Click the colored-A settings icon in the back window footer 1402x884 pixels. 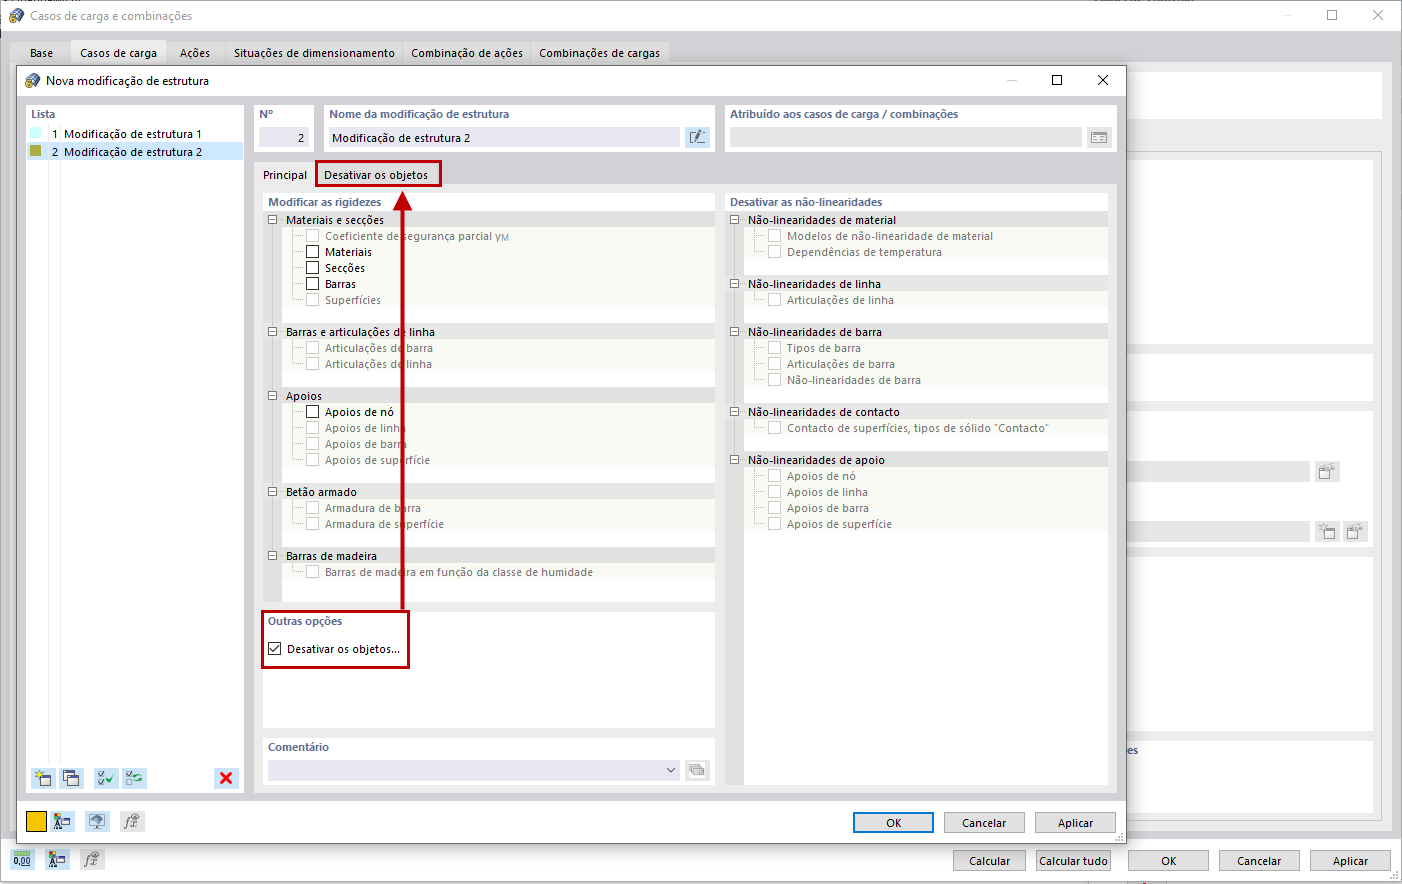pos(57,860)
